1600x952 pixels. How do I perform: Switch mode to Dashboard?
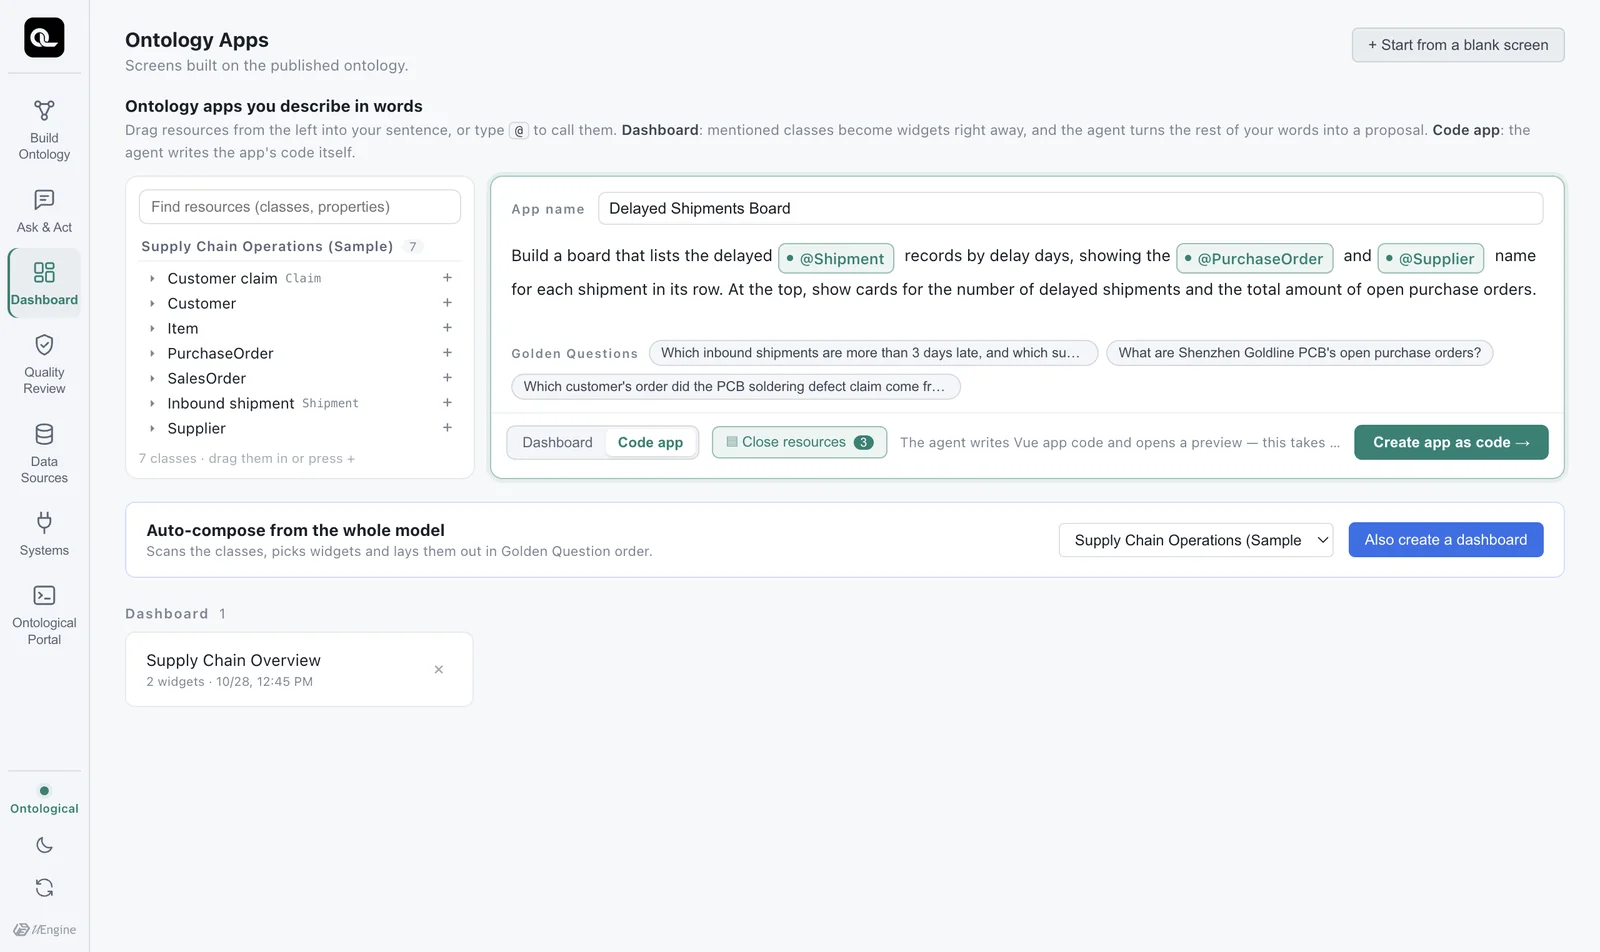[x=557, y=442]
